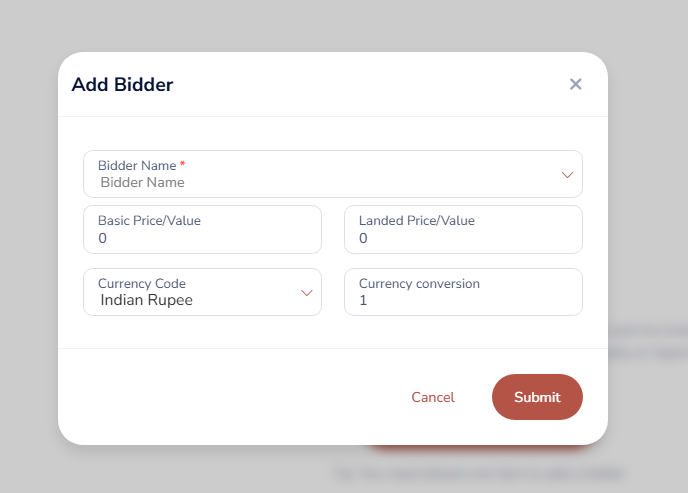Screen dimensions: 688x493
Task: Click the 0 value in Basic Price
Action: click(103, 239)
